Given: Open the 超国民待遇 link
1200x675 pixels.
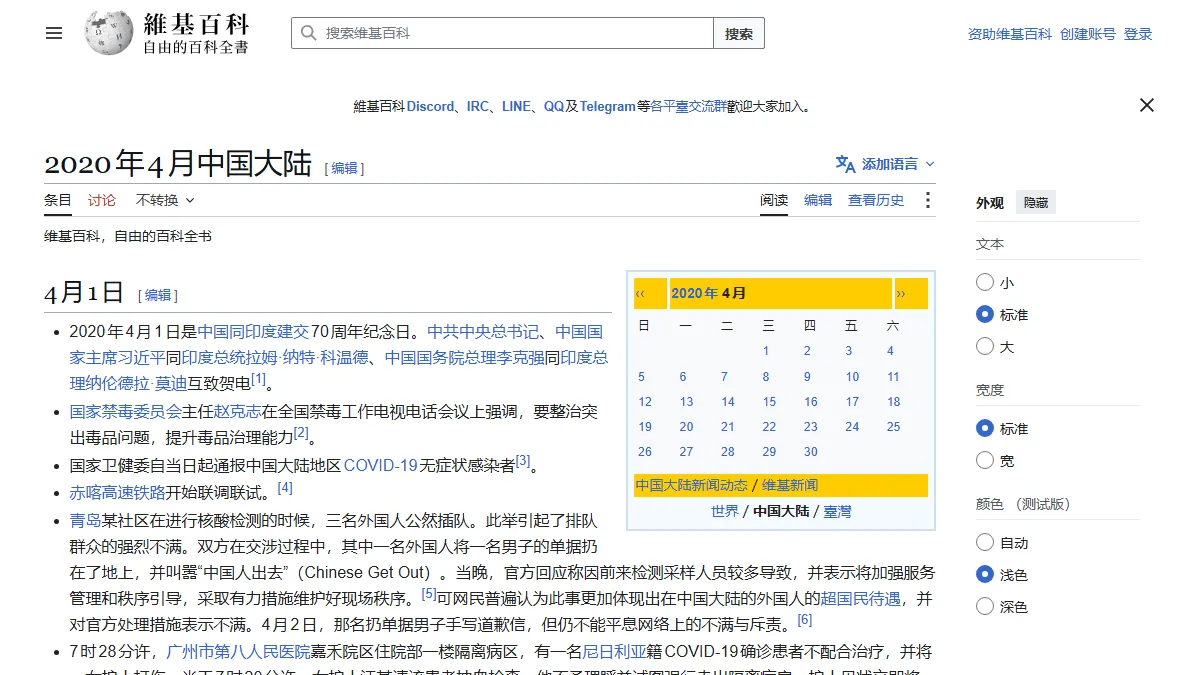Looking at the screenshot, I should pyautogui.click(x=861, y=599).
